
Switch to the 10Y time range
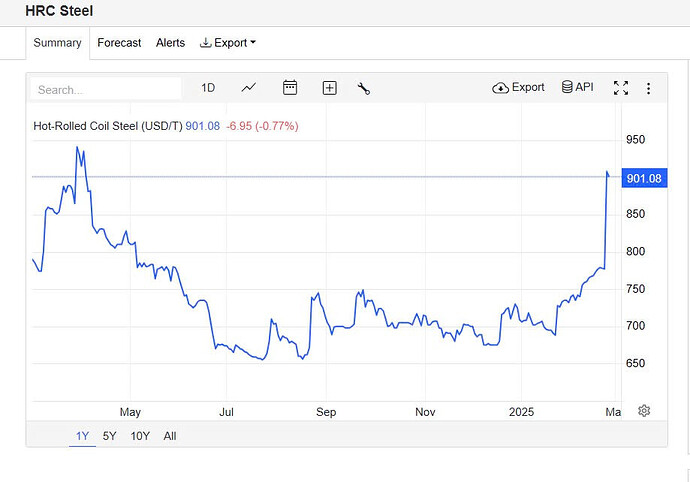(x=140, y=436)
